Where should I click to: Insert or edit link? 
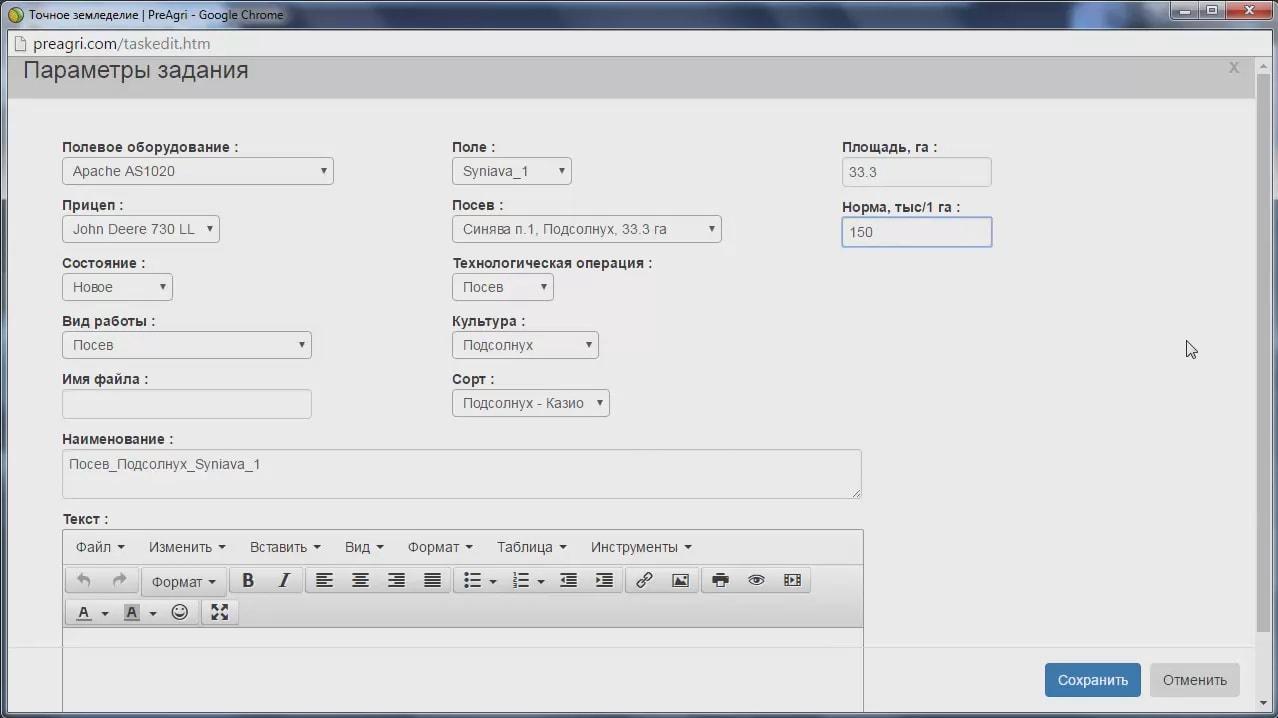coord(644,581)
